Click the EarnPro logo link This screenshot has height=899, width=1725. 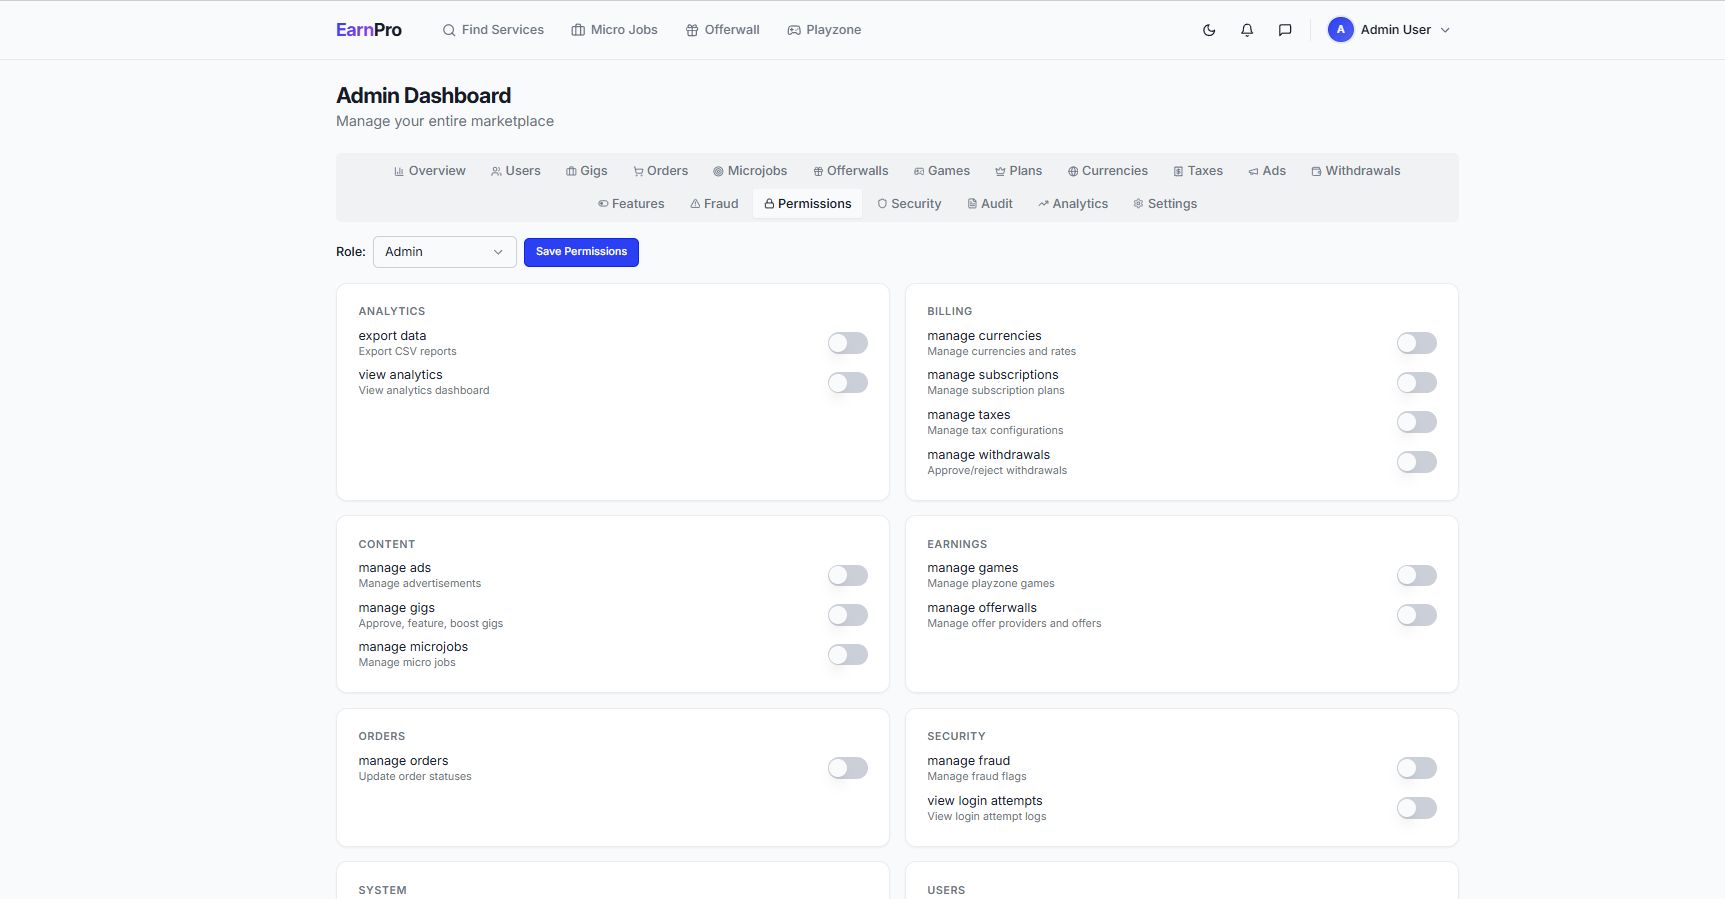pos(369,30)
